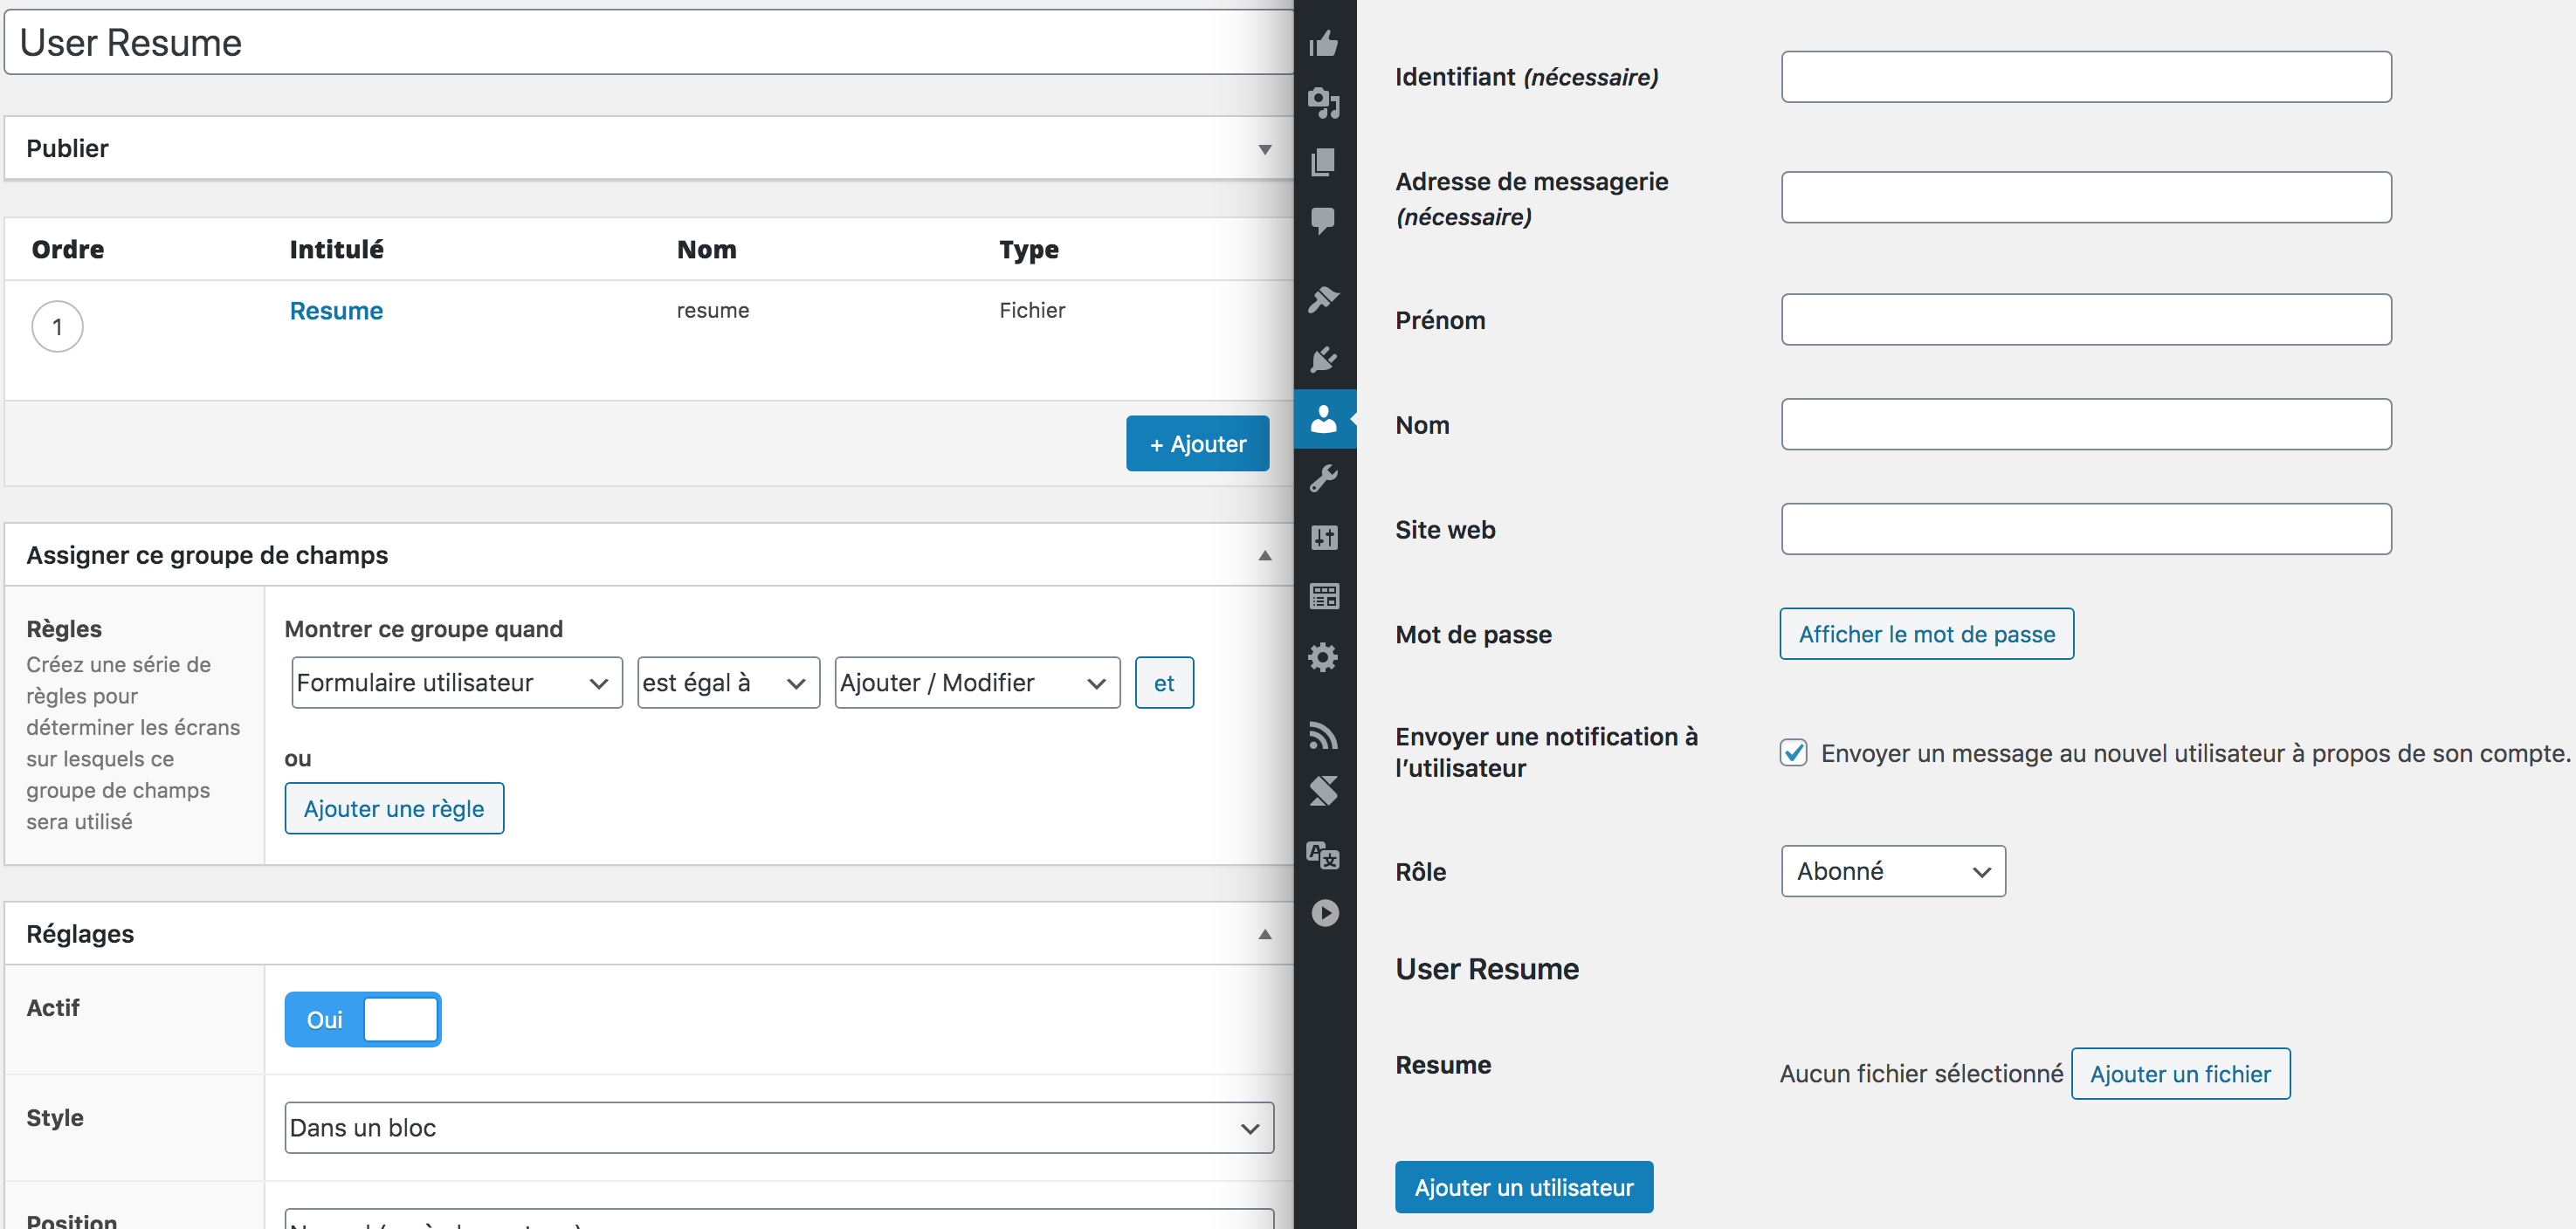Click 'Afficher le mot de passe' button
This screenshot has height=1229, width=2576.
1927,634
